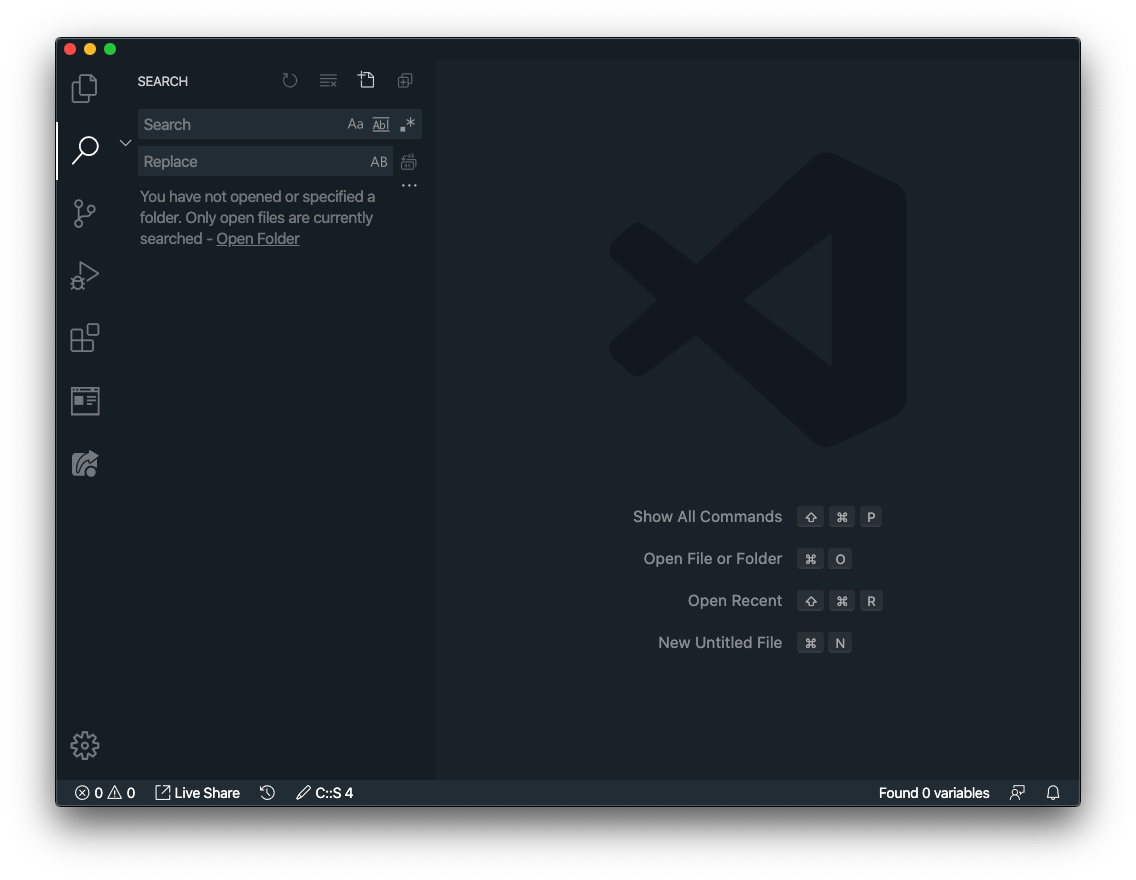Image resolution: width=1136 pixels, height=880 pixels.
Task: Open new search editor
Action: tap(366, 80)
